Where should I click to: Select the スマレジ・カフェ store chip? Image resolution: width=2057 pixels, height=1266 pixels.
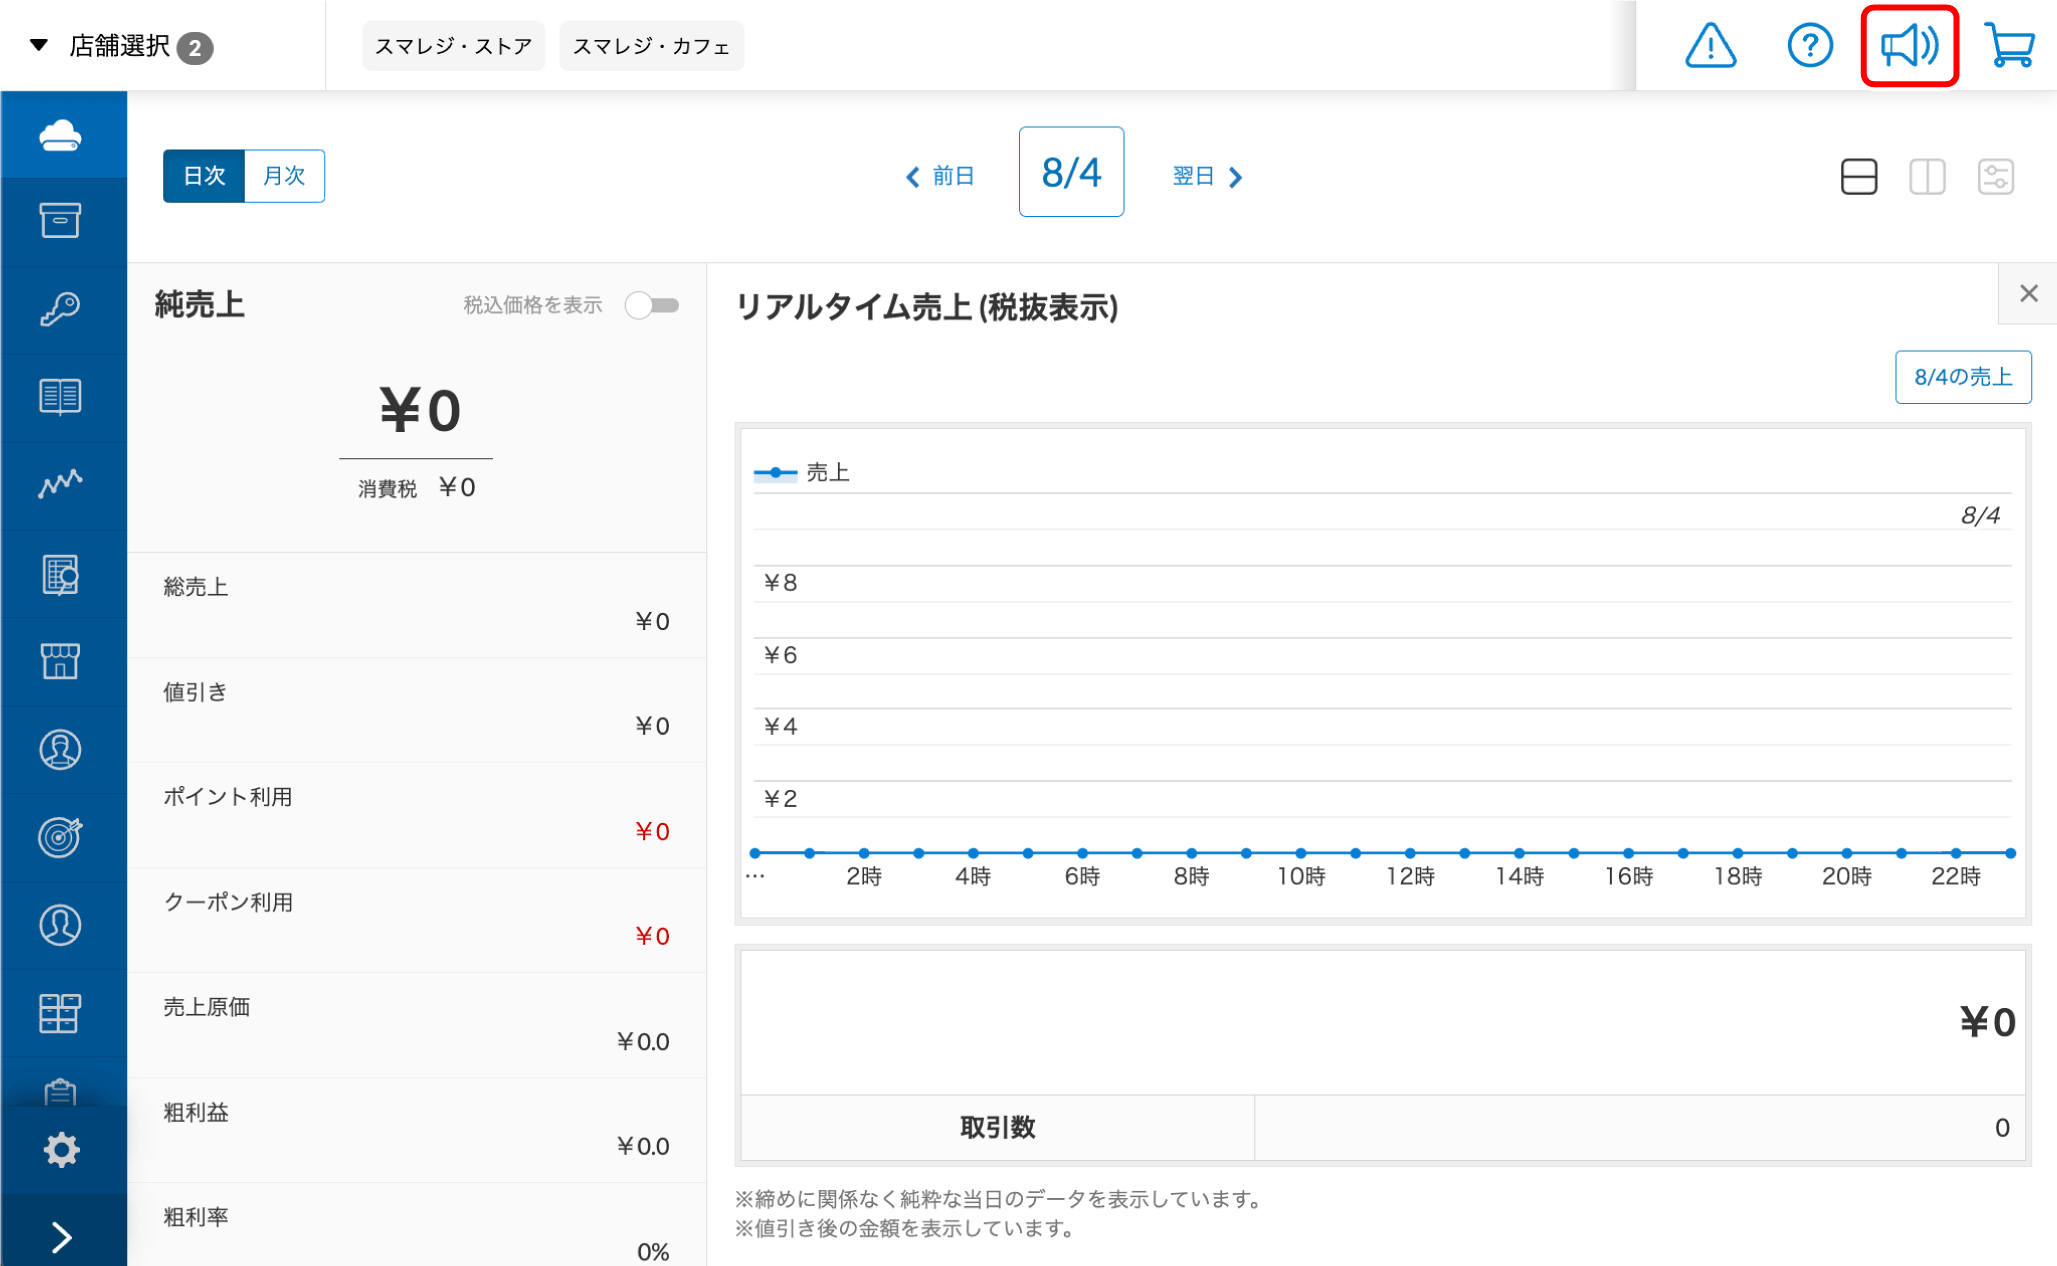[651, 46]
